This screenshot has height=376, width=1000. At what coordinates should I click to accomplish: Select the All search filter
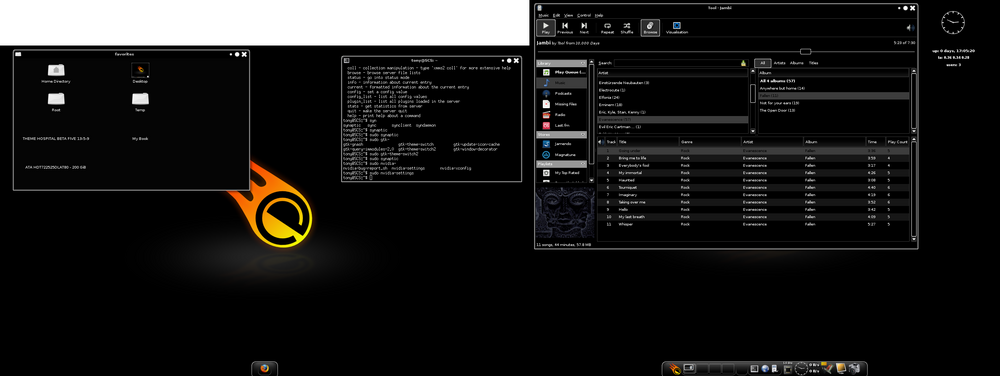(762, 63)
